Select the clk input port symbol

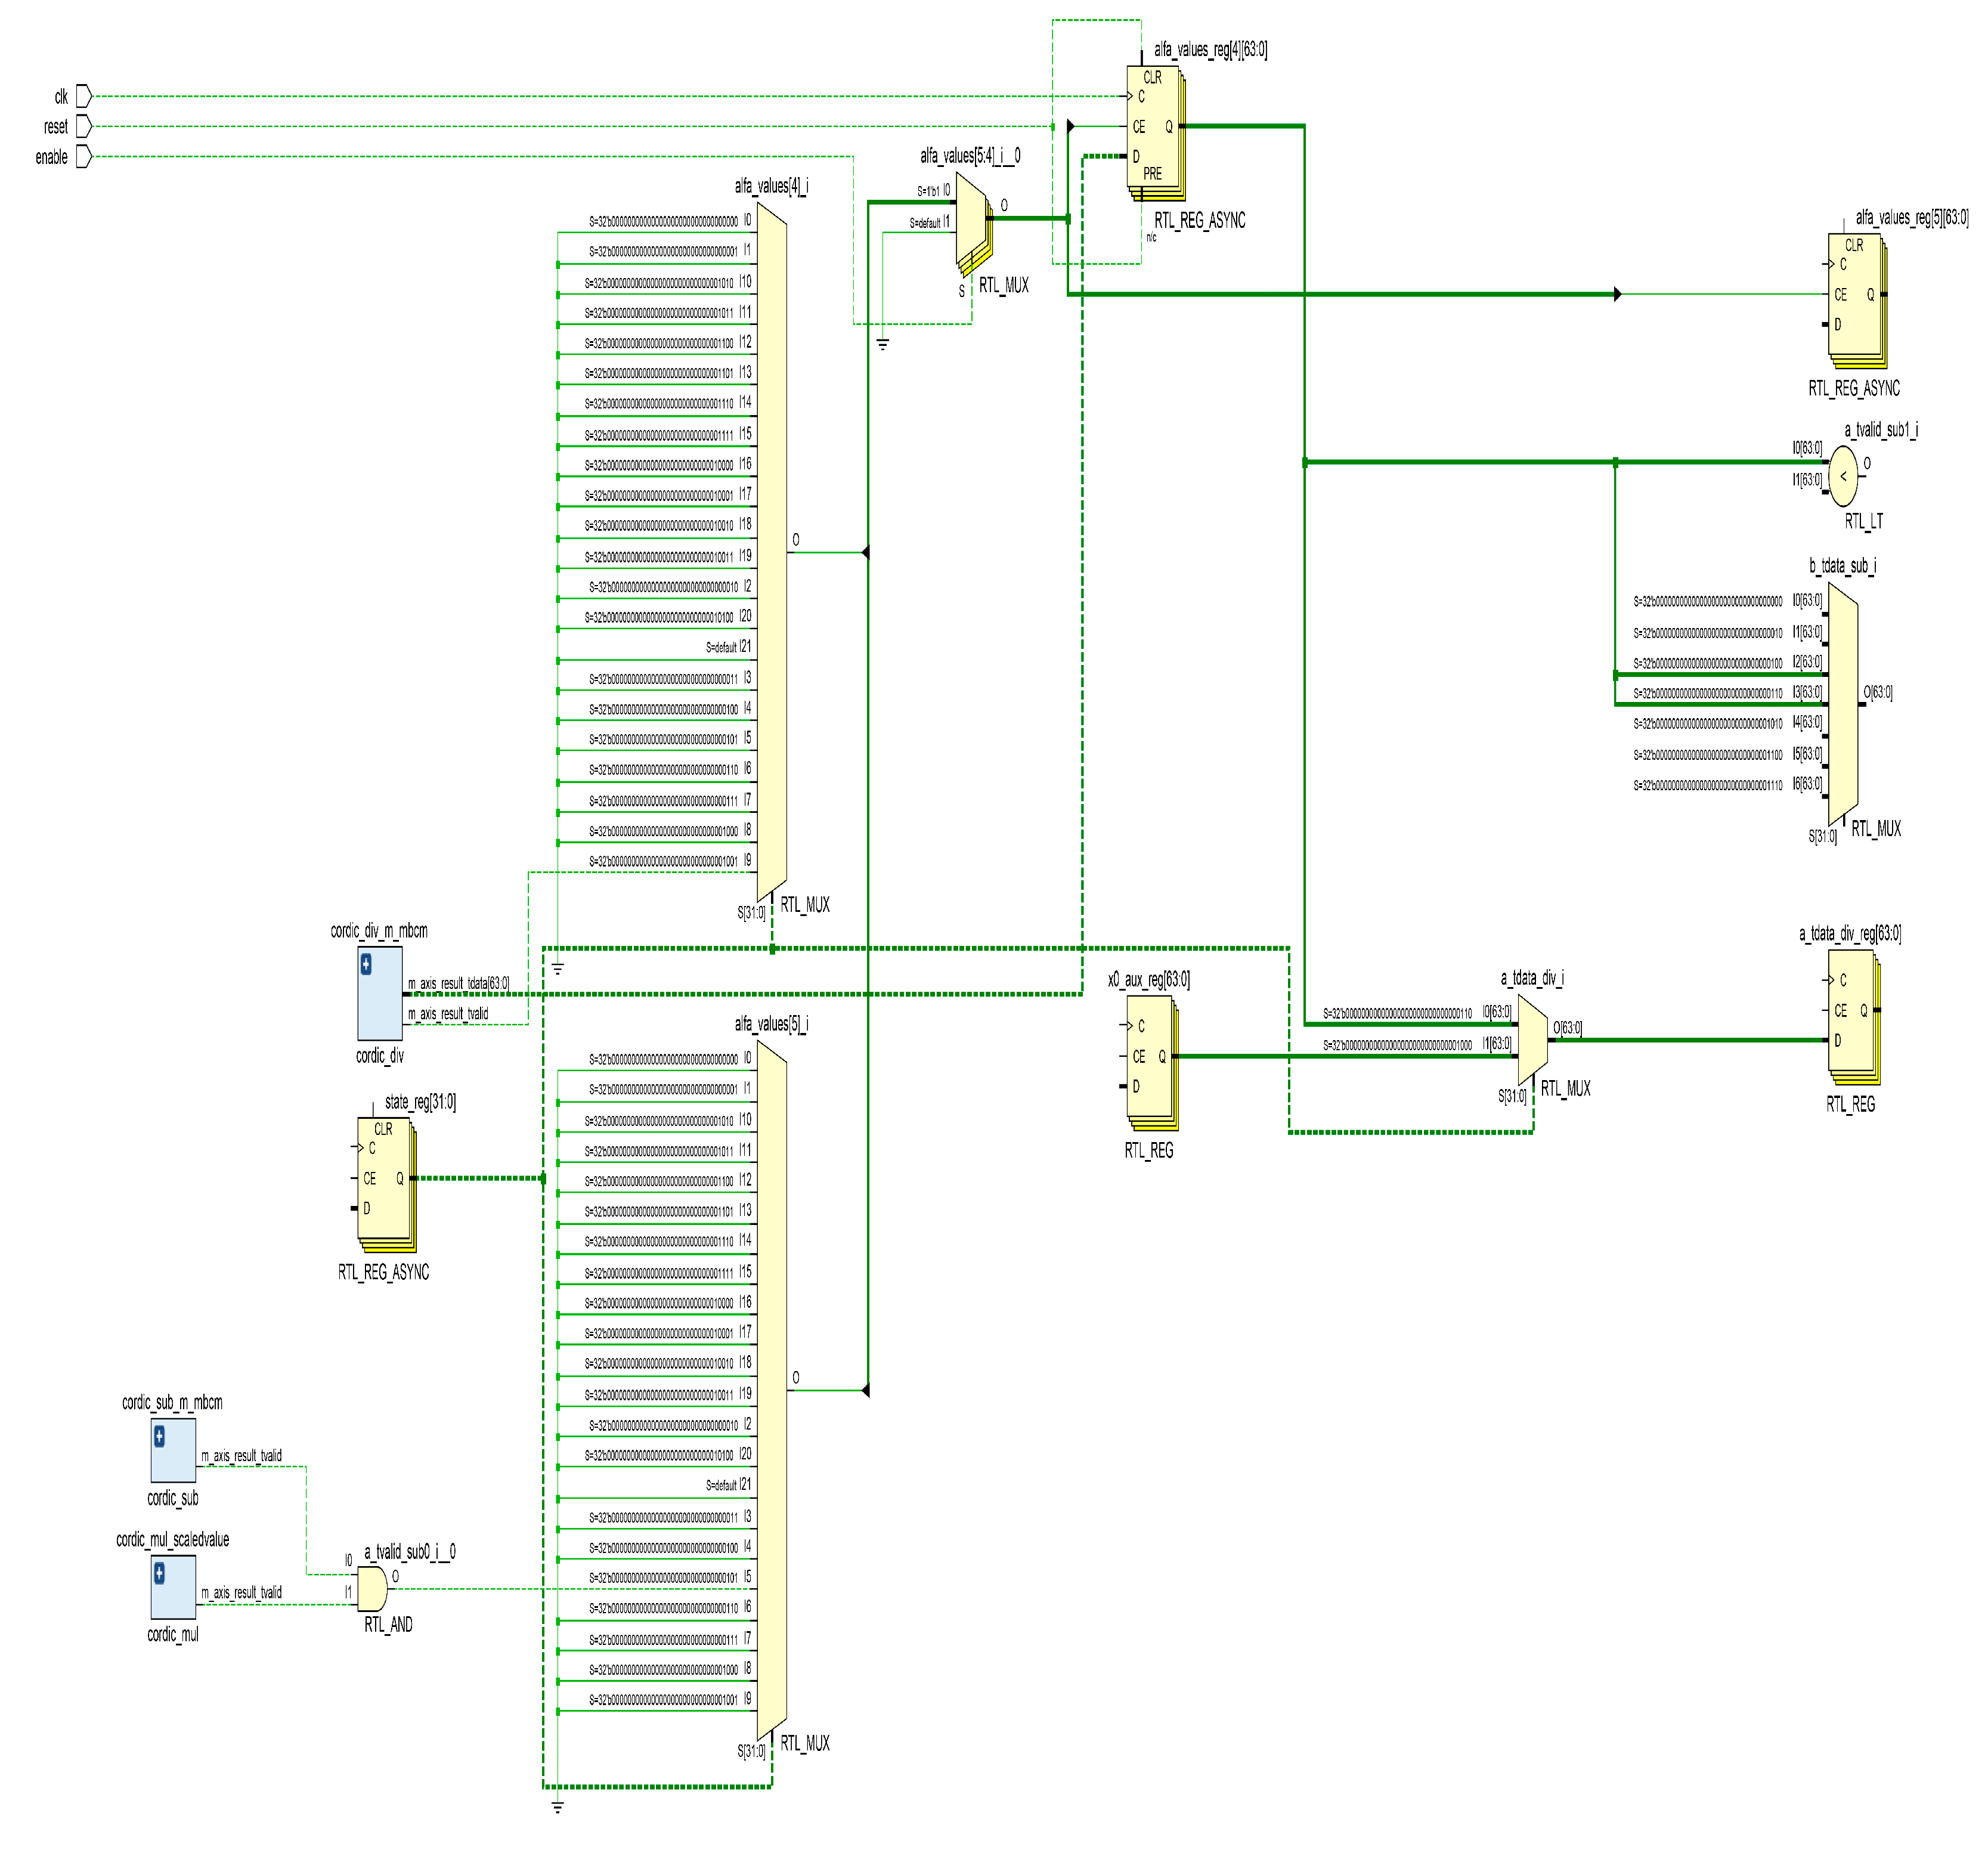(84, 96)
